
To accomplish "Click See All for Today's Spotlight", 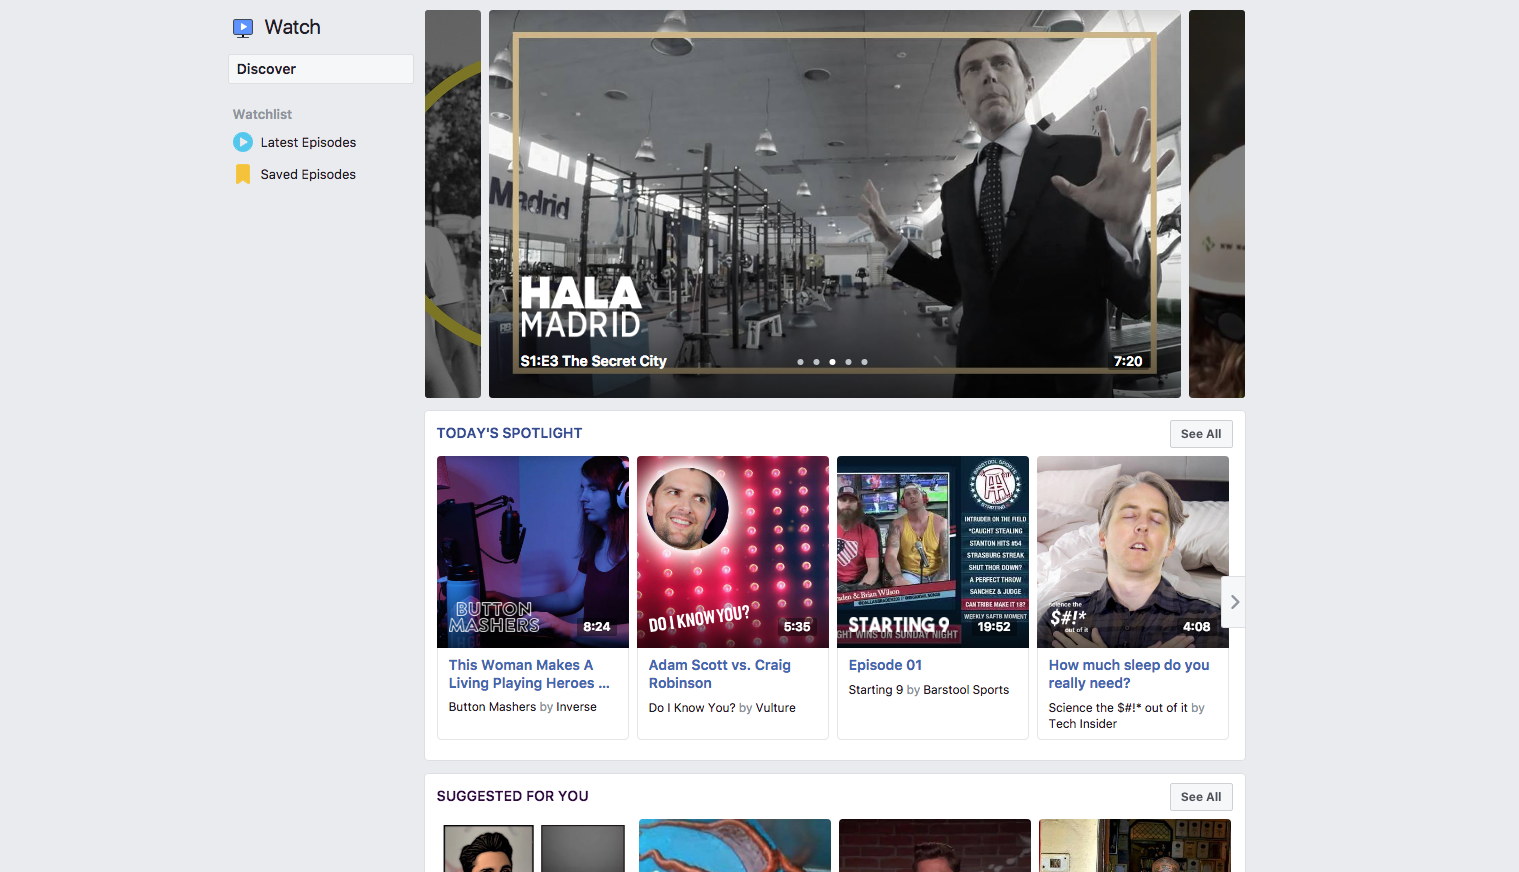I will click(1200, 433).
